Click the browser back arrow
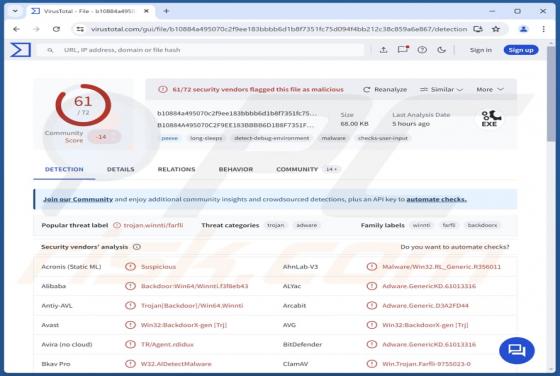The image size is (560, 376). click(16, 29)
